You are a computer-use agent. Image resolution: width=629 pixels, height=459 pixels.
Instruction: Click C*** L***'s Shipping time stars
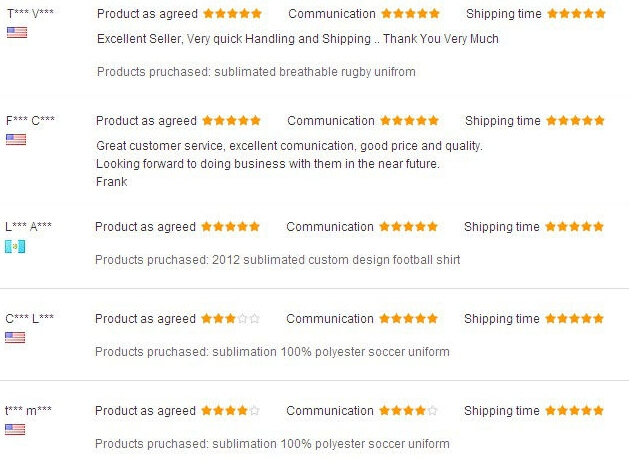pyautogui.click(x=574, y=319)
